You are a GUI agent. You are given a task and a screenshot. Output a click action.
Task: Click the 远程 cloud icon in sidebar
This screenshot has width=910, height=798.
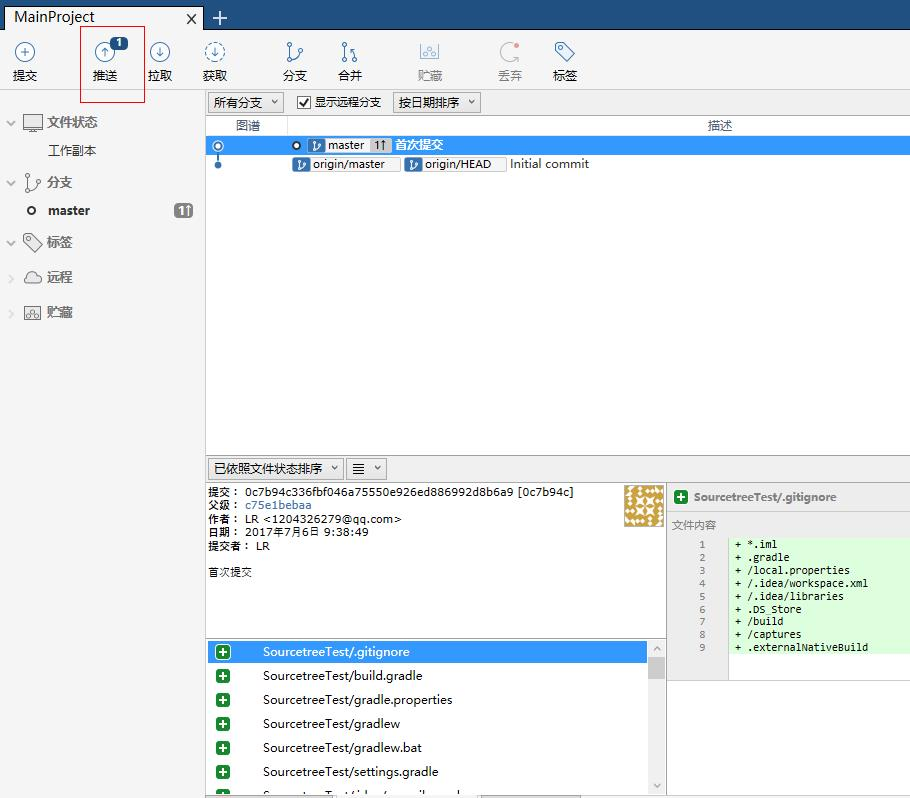pyautogui.click(x=32, y=277)
